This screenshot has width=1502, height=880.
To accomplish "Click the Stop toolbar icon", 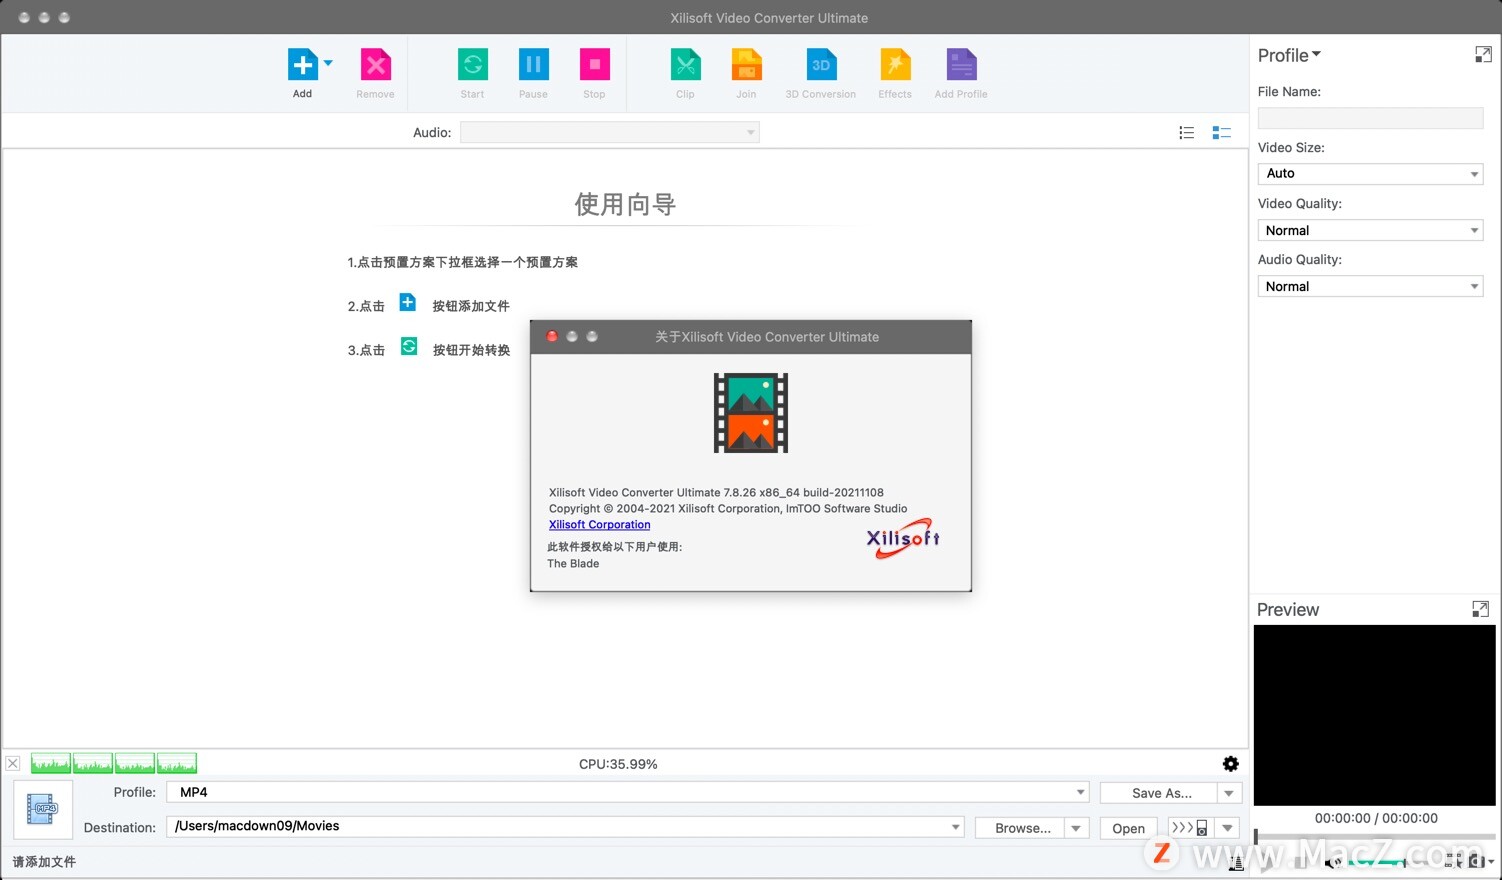I will [594, 65].
